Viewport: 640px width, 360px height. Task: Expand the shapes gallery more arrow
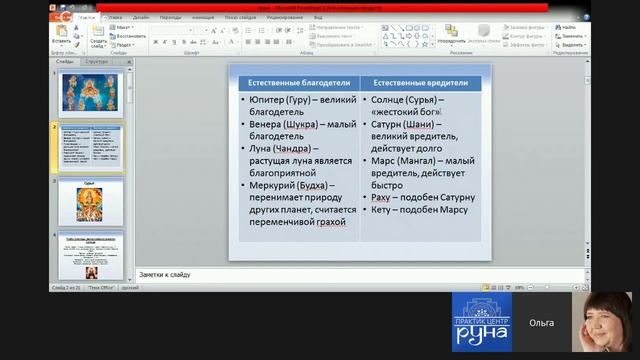[x=433, y=44]
